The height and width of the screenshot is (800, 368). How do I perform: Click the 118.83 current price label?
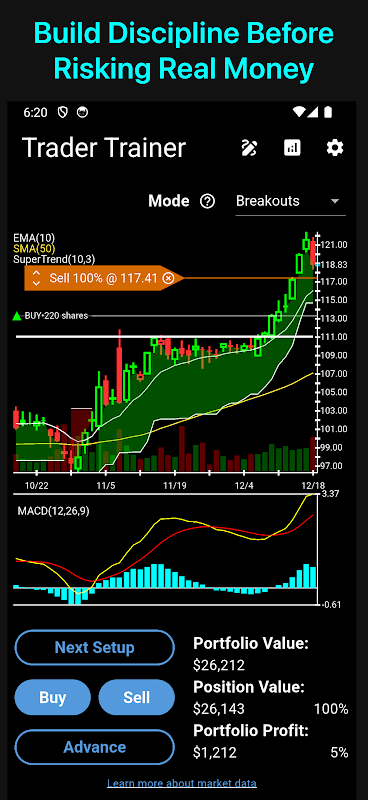coord(333,264)
